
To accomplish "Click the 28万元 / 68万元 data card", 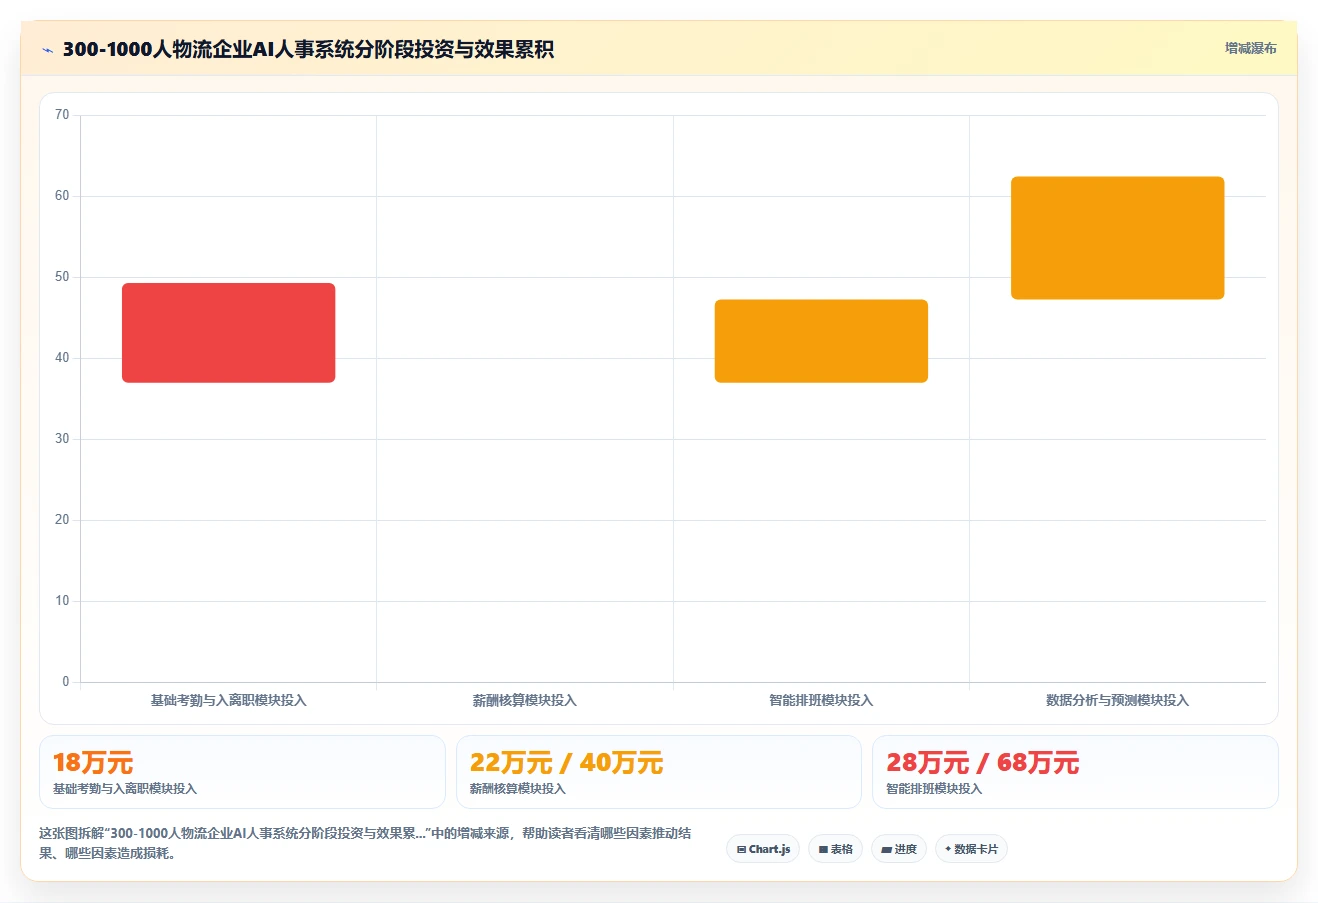I will point(1075,772).
